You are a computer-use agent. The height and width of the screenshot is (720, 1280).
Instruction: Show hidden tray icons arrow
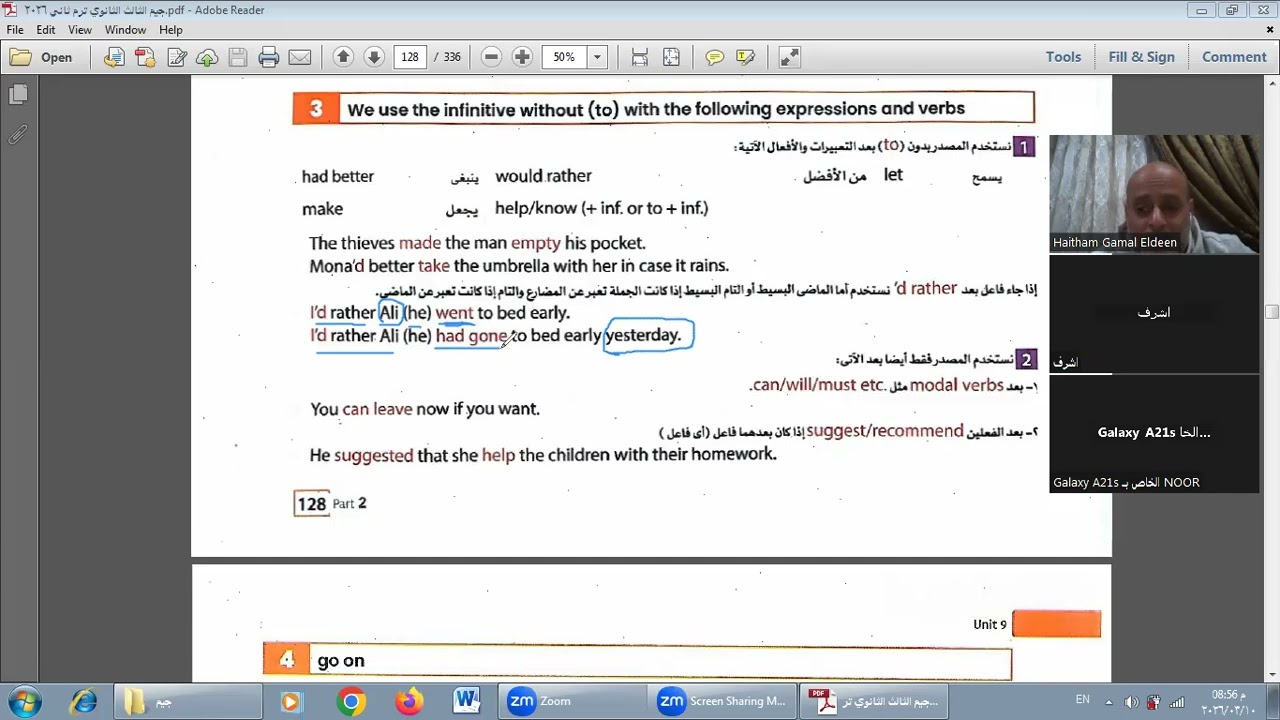[x=1108, y=701]
